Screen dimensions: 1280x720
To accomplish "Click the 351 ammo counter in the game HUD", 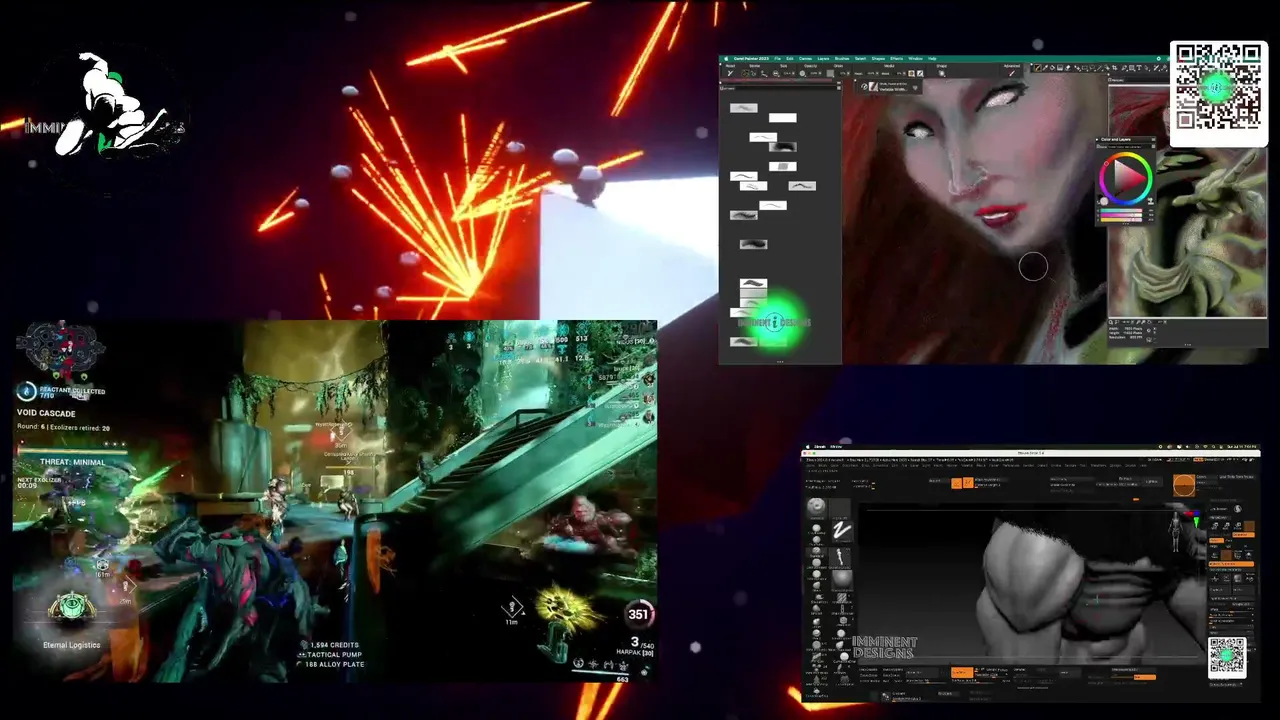I will [x=639, y=614].
